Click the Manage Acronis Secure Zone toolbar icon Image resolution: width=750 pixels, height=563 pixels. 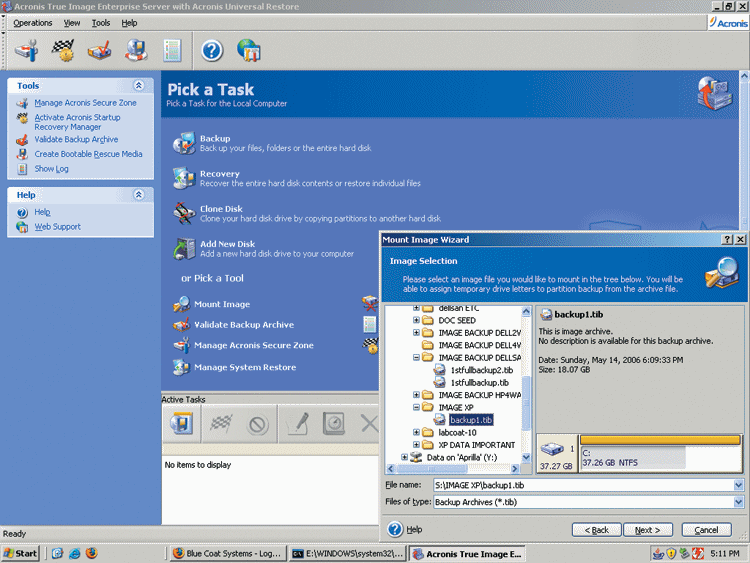[26, 50]
